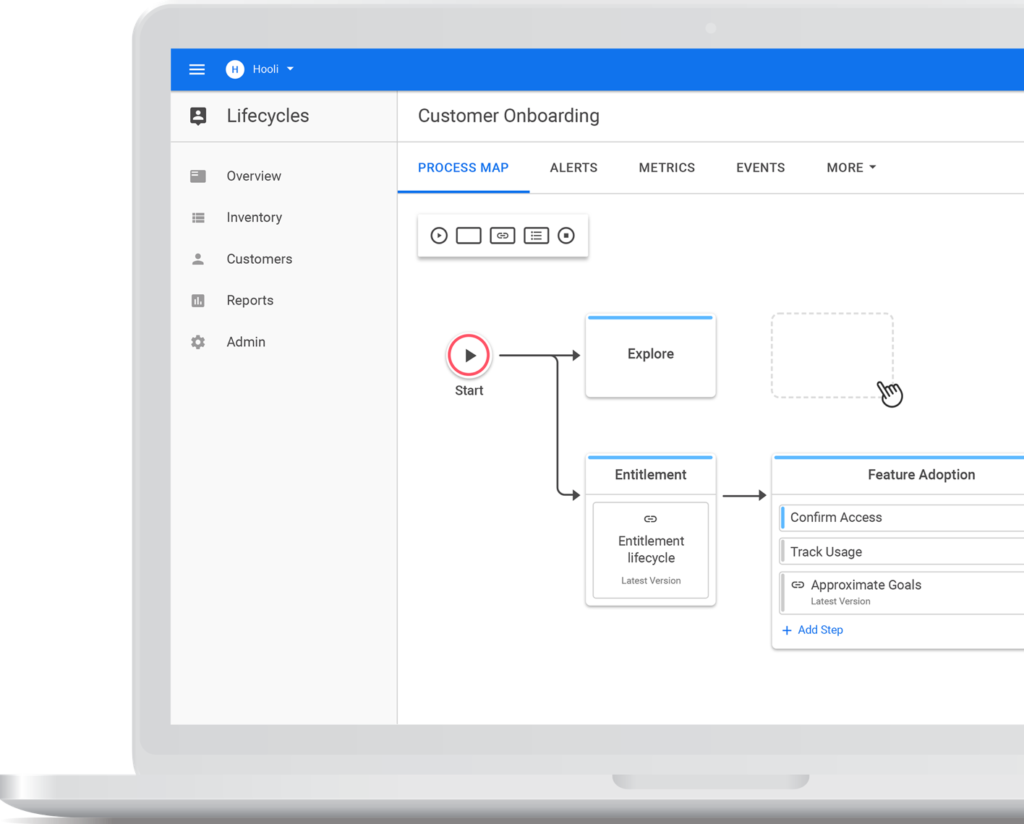Click the Lifecycles header icon
The height and width of the screenshot is (824, 1024).
tap(198, 116)
